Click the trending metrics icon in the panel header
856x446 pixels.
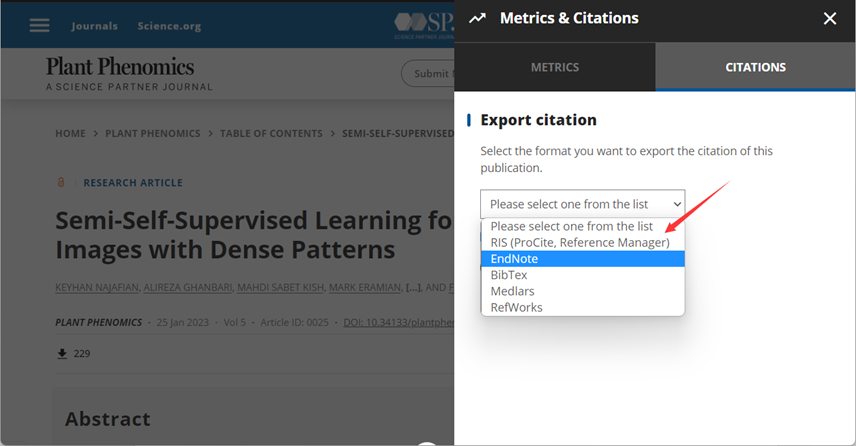click(477, 19)
